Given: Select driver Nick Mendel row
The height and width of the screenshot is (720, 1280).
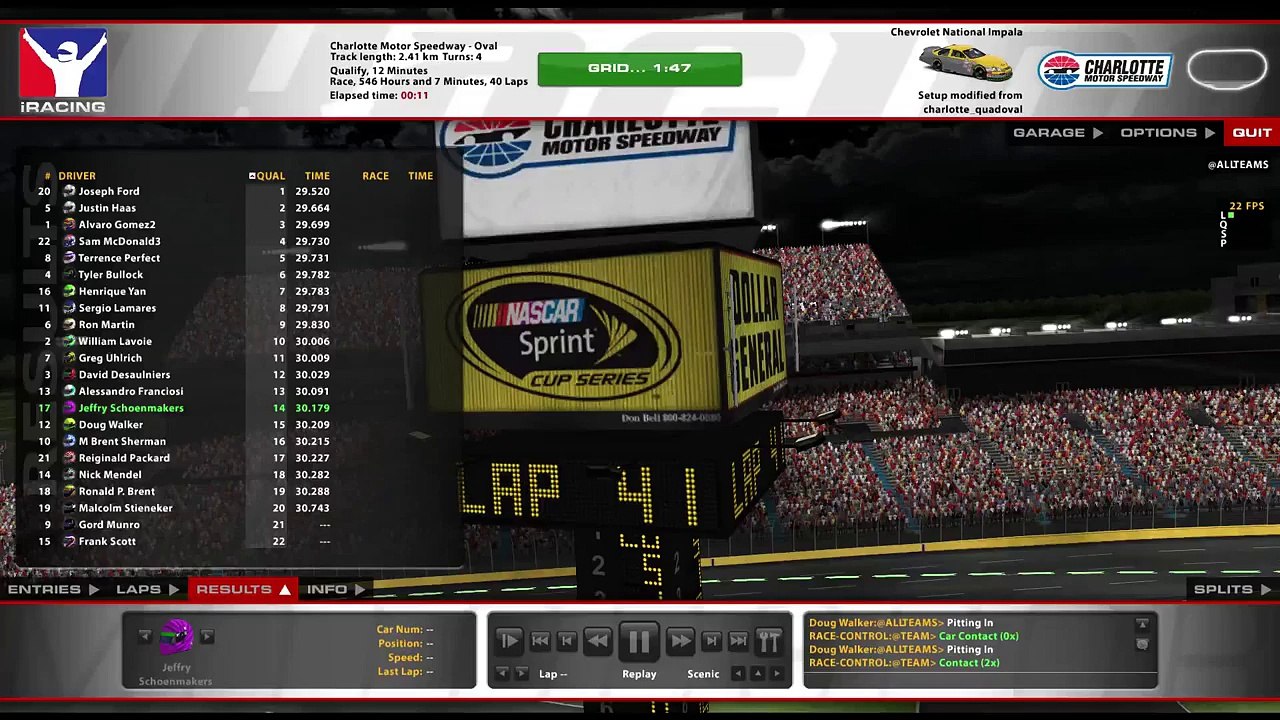Looking at the screenshot, I should 185,475.
